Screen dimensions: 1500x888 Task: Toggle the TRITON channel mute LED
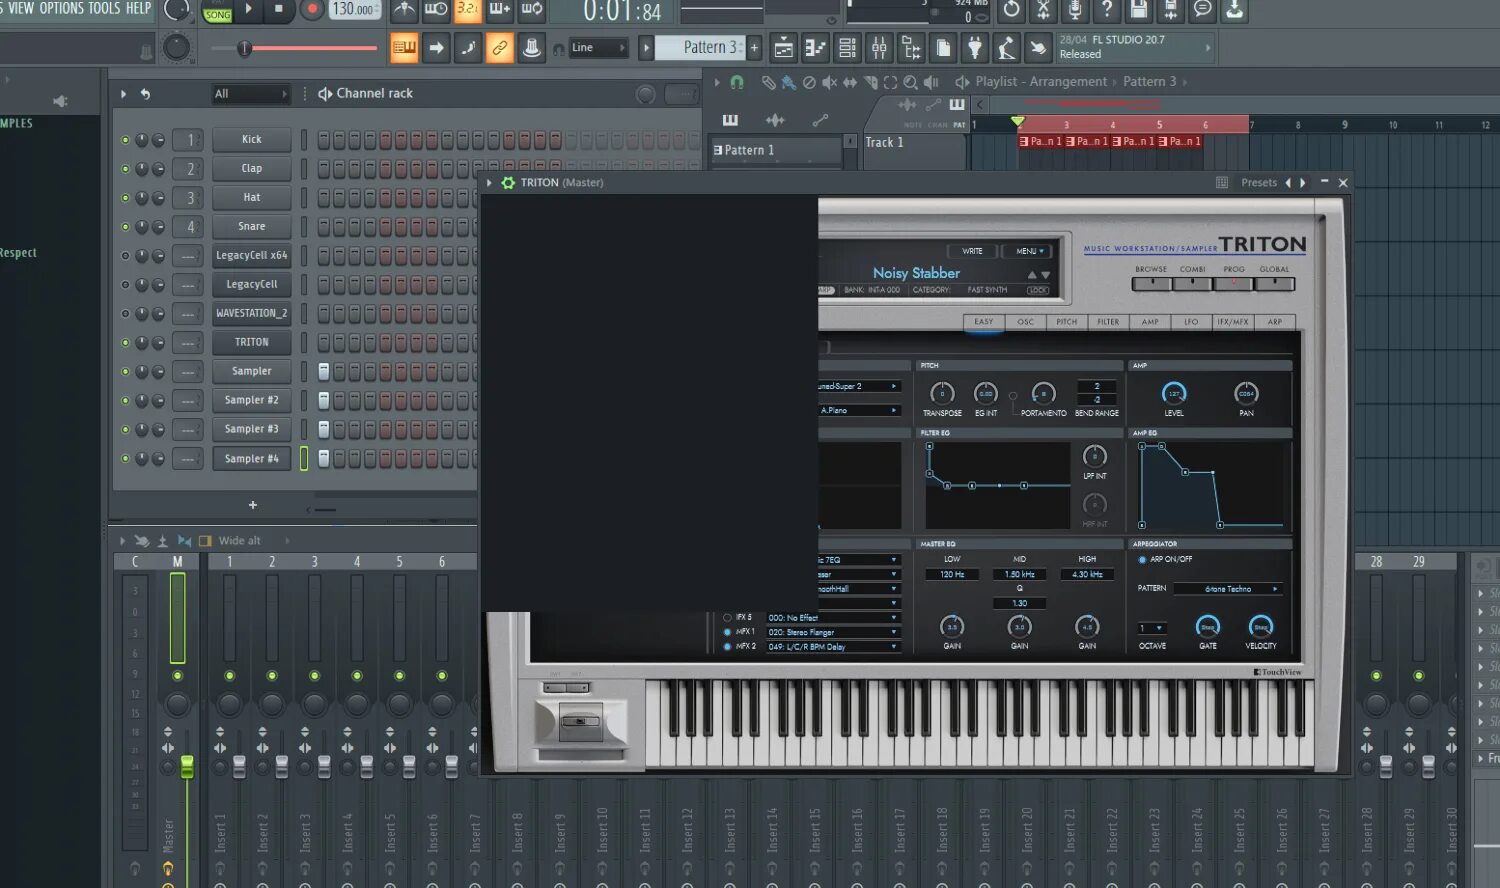(x=125, y=343)
